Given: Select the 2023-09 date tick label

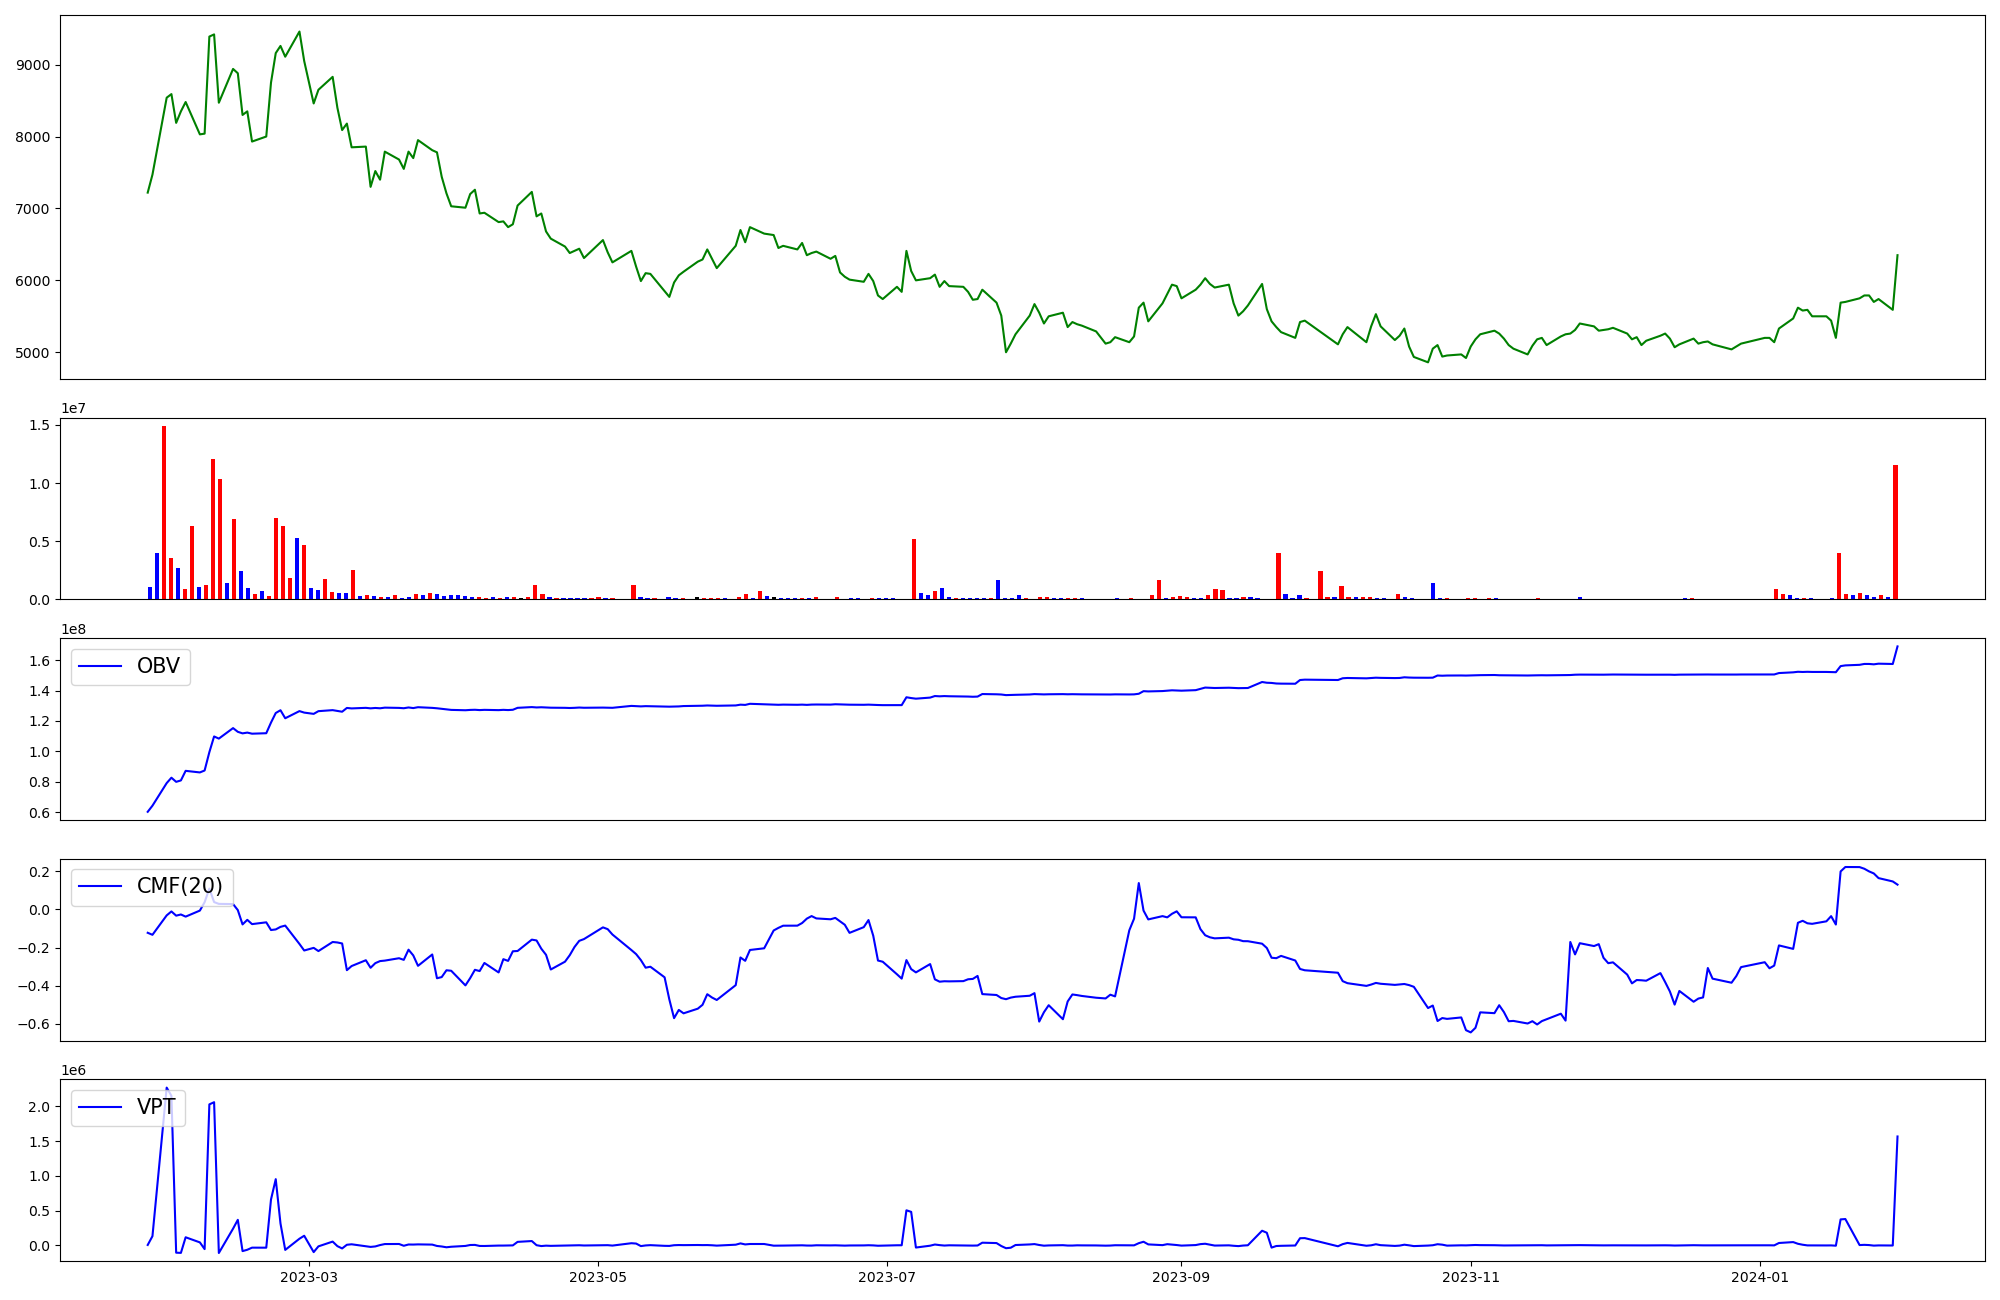Looking at the screenshot, I should pyautogui.click(x=1181, y=1277).
